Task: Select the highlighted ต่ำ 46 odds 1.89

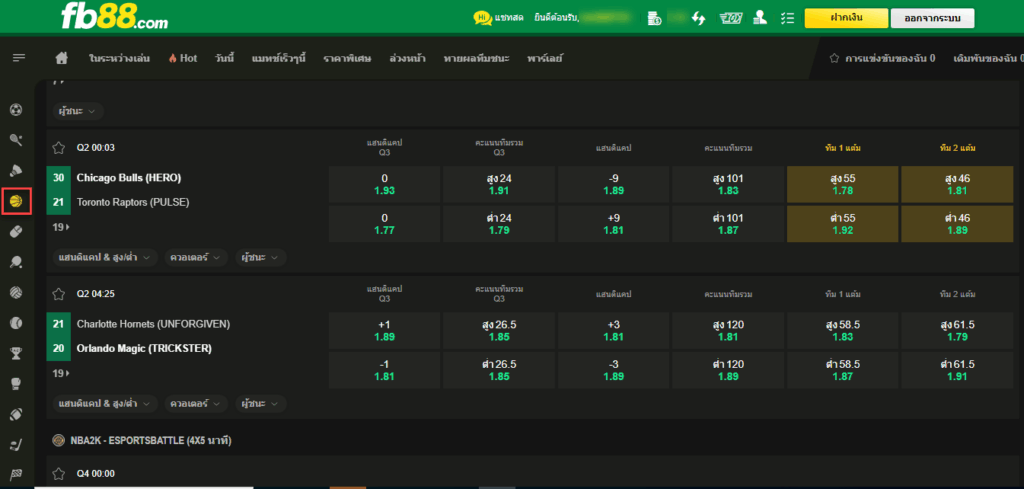Action: 959,224
